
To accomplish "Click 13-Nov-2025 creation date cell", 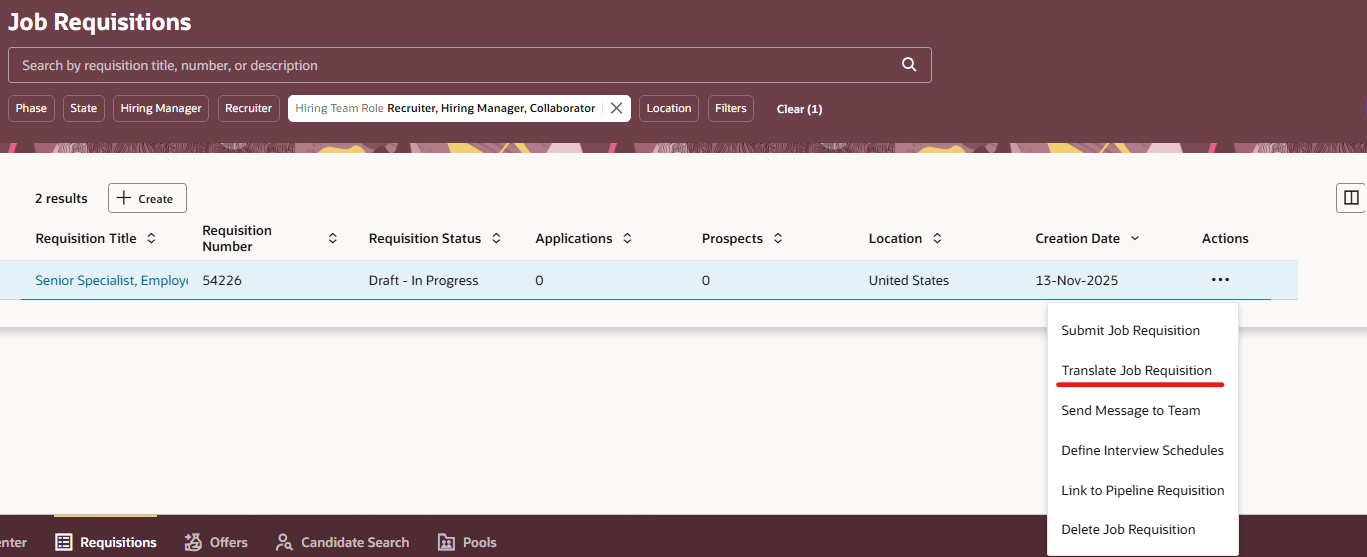I will click(1077, 280).
